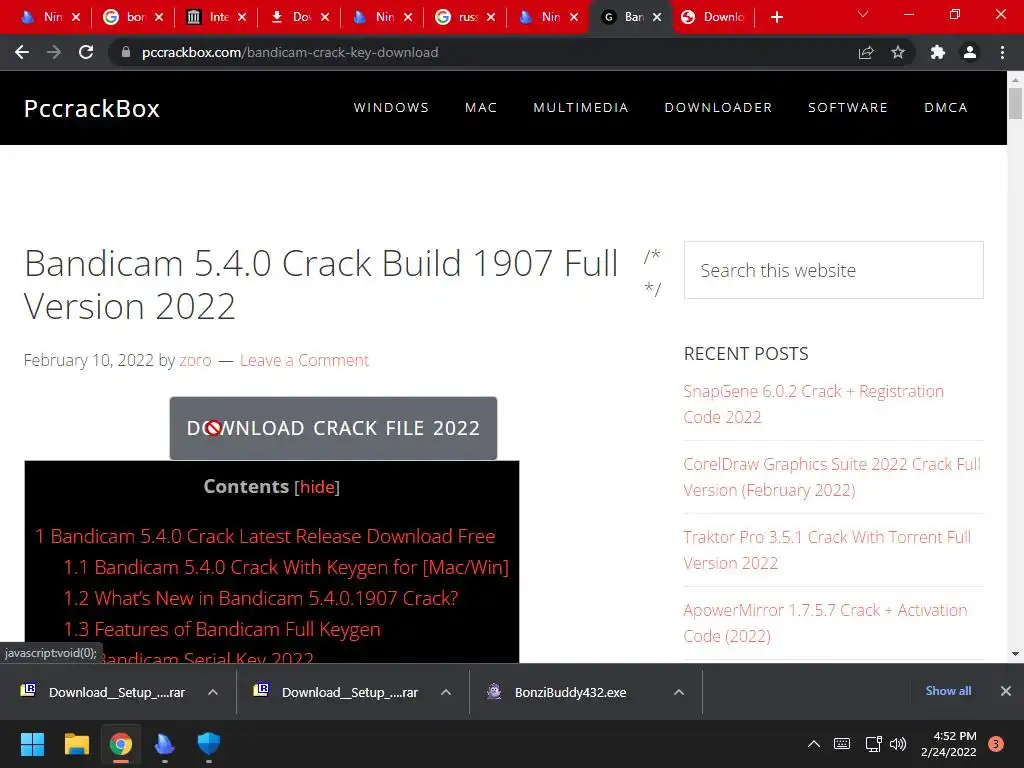Open Chrome three-dot menu
Viewport: 1024px width, 768px height.
1002,52
